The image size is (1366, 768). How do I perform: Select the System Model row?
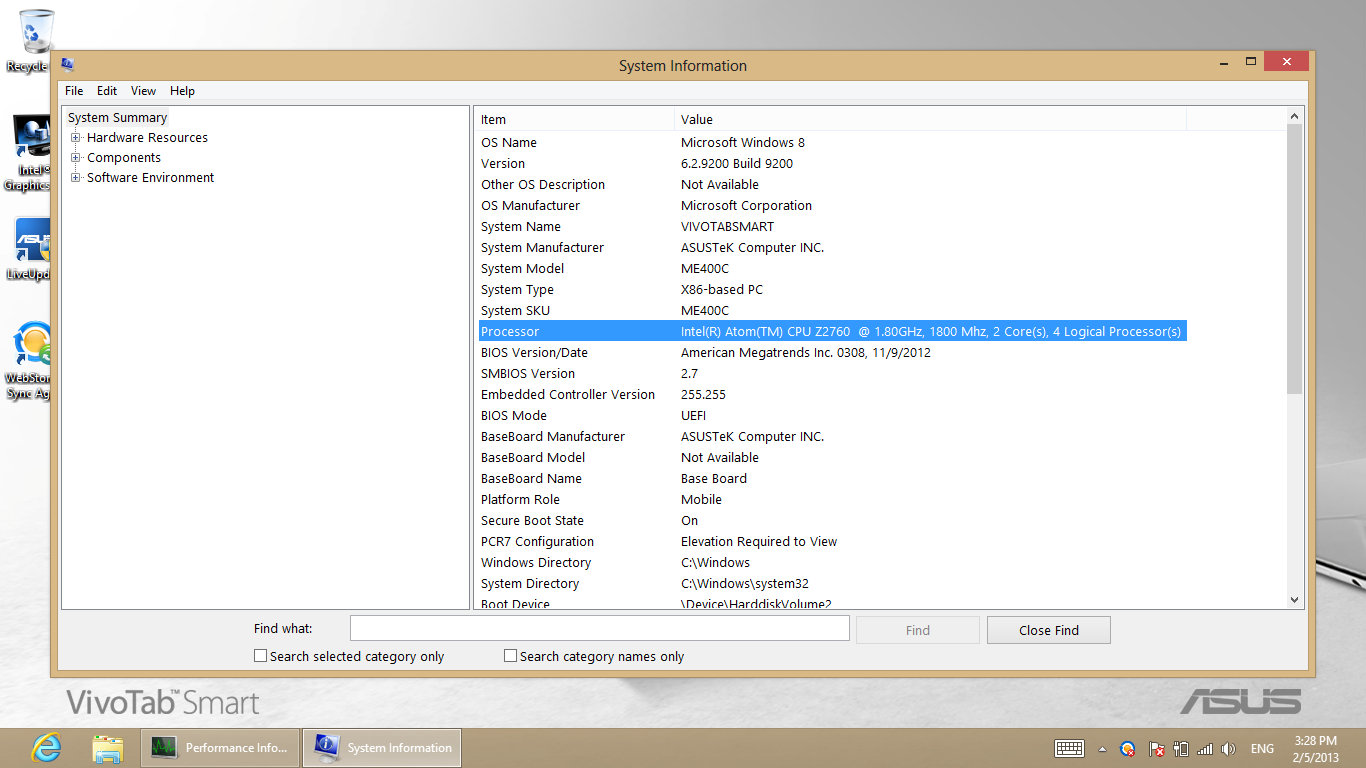pos(832,268)
